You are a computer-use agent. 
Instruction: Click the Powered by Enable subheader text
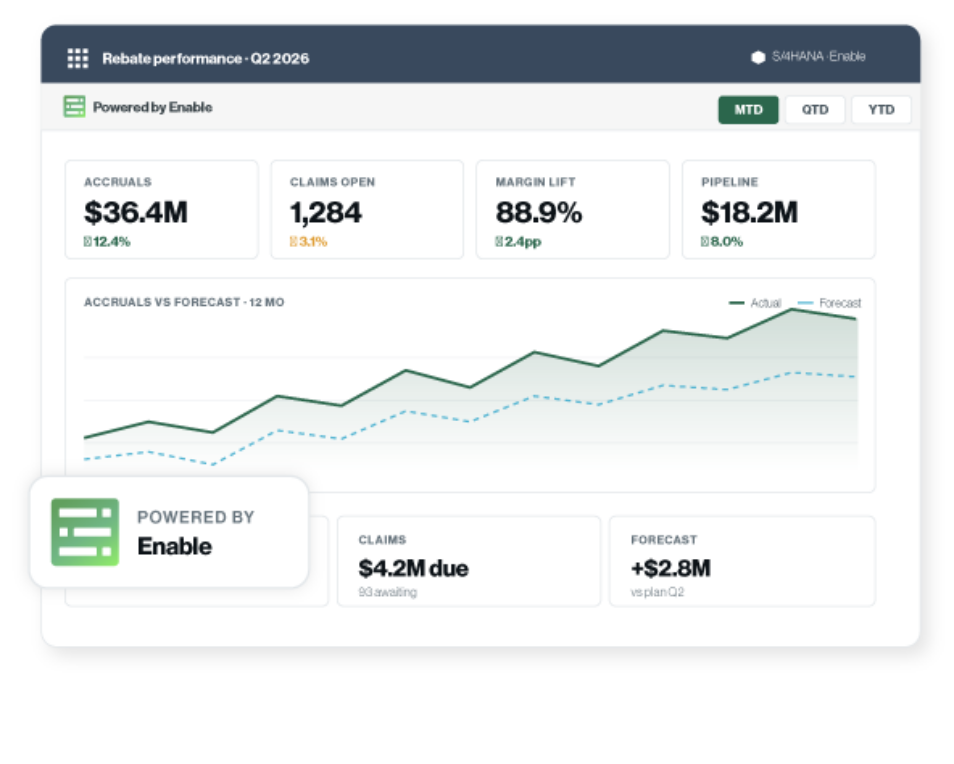point(153,107)
